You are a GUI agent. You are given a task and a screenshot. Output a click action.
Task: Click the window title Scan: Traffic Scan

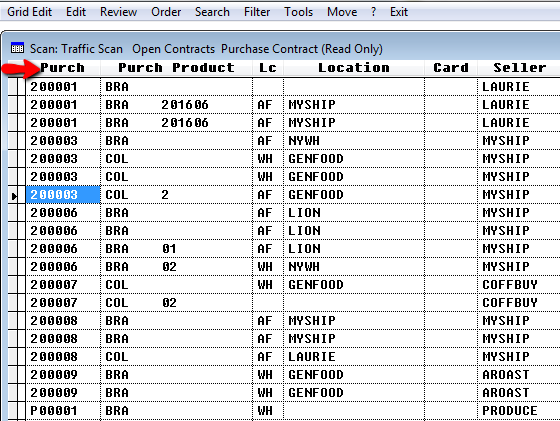[76, 49]
